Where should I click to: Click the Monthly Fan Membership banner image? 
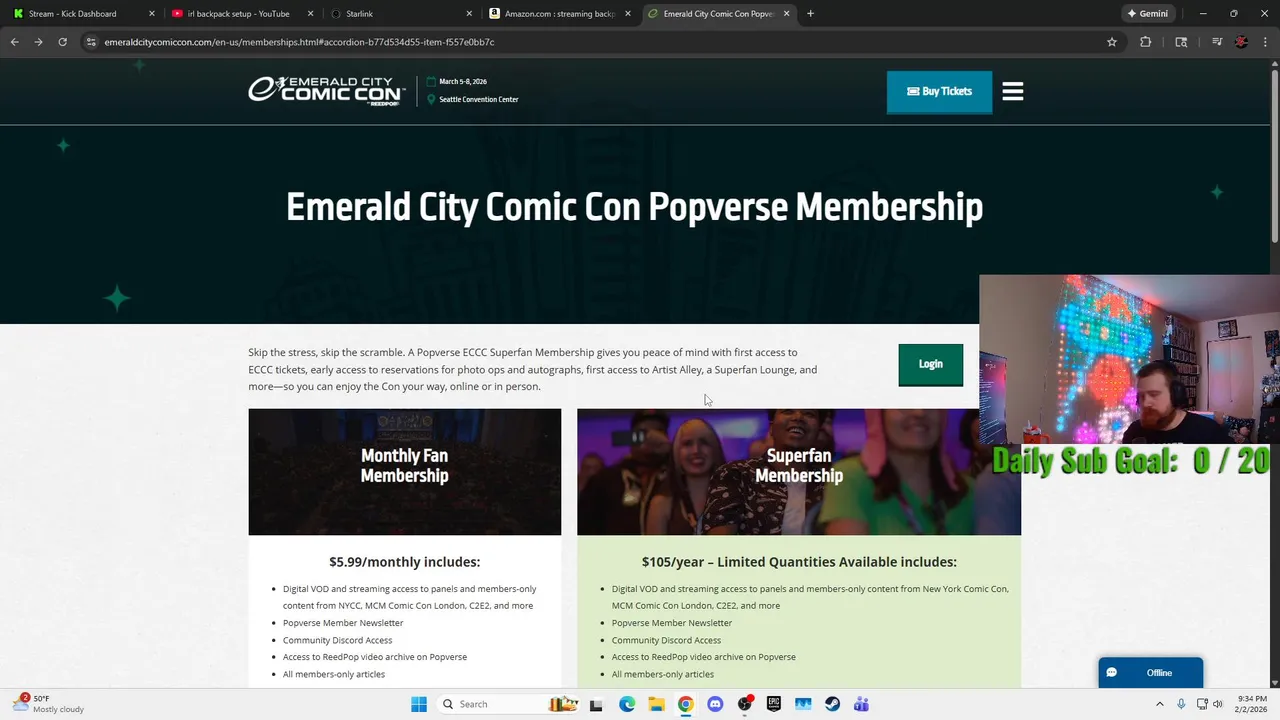click(404, 472)
